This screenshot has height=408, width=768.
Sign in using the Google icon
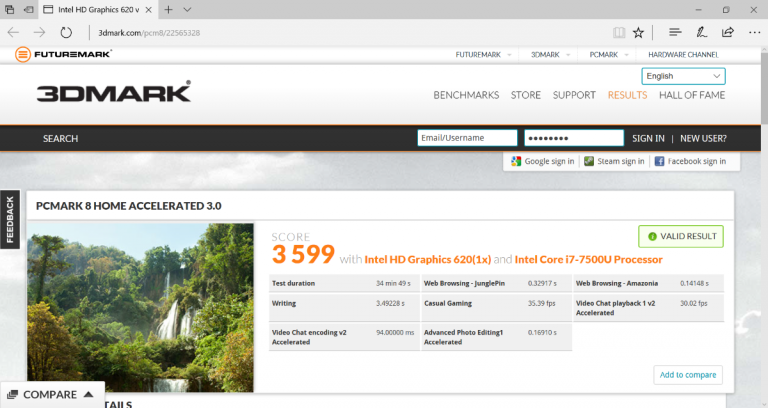coord(516,161)
